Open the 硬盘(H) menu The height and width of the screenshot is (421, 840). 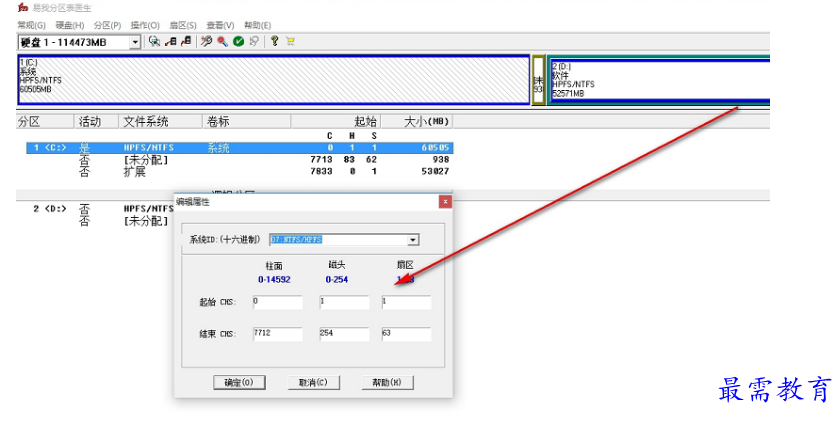[70, 25]
